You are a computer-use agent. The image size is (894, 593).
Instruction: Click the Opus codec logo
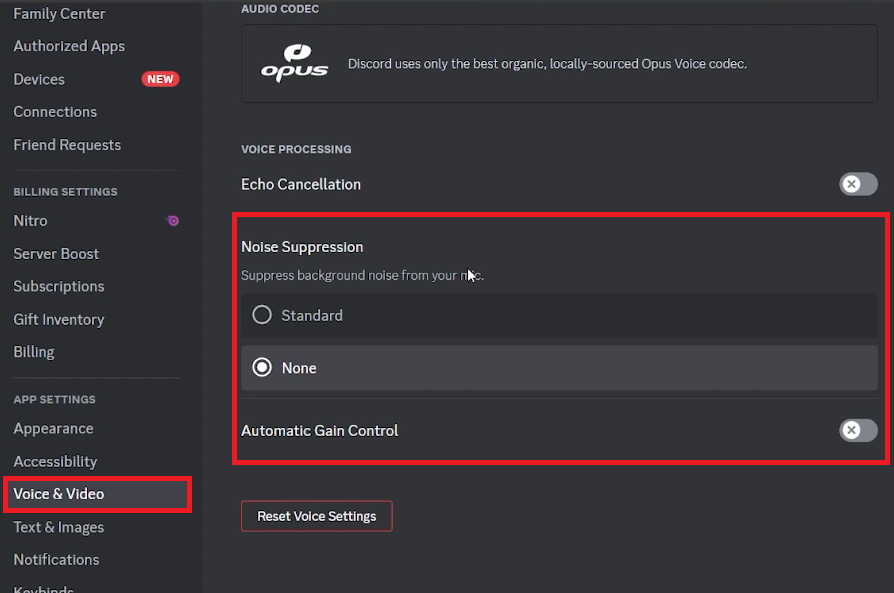click(294, 63)
